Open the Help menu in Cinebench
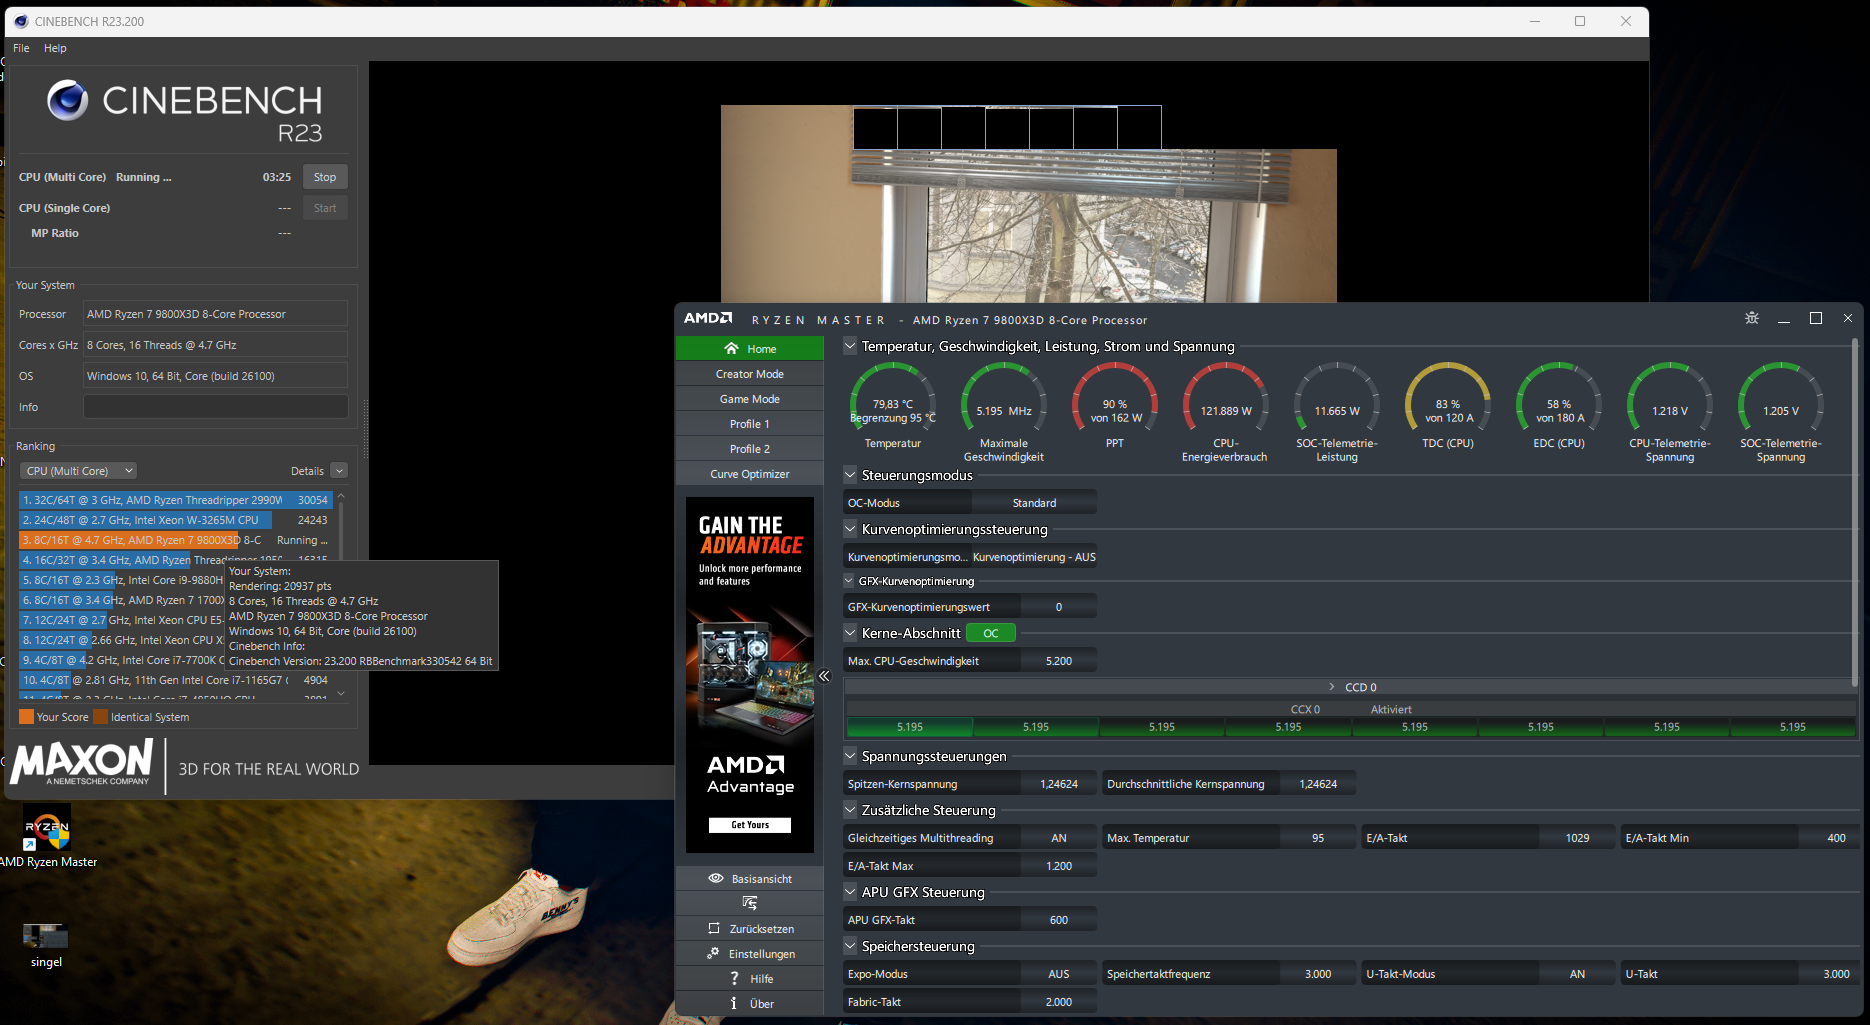1870x1025 pixels. coord(55,48)
